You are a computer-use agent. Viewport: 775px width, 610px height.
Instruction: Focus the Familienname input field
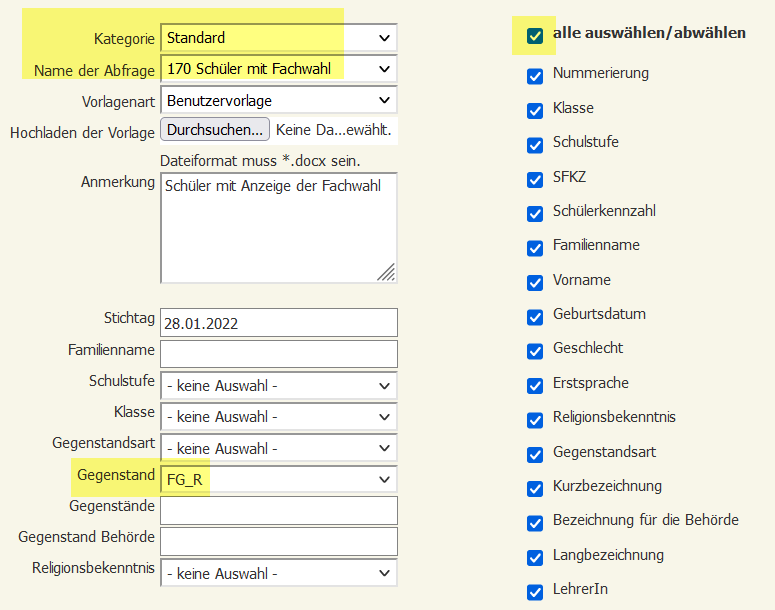click(279, 354)
